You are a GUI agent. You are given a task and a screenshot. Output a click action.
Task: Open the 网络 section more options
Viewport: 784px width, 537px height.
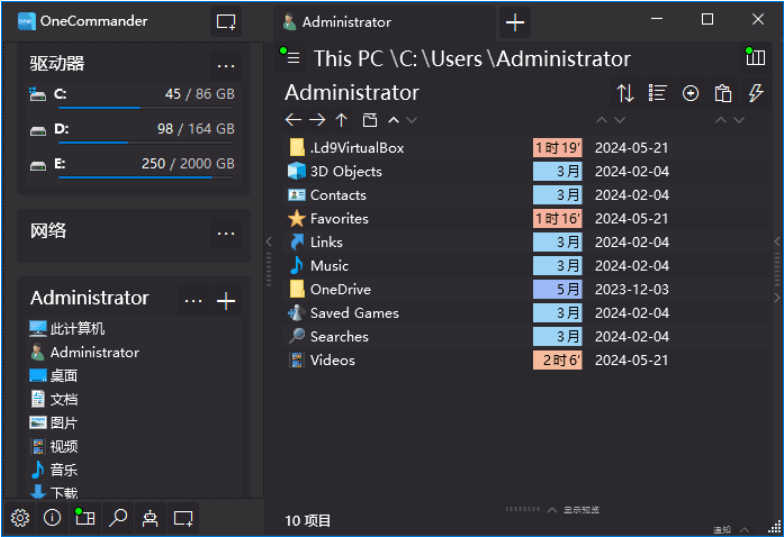[226, 232]
